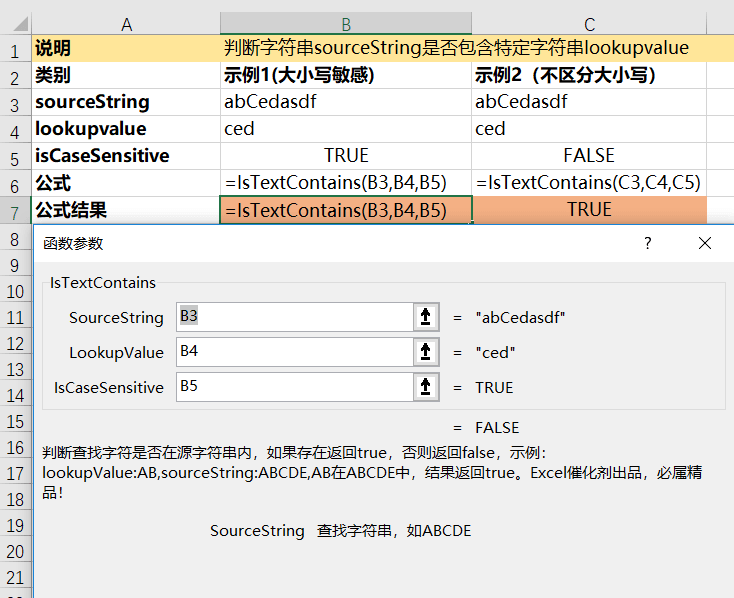Select cell A5 labeled isCaseSensitive
This screenshot has width=734, height=598.
pyautogui.click(x=126, y=156)
